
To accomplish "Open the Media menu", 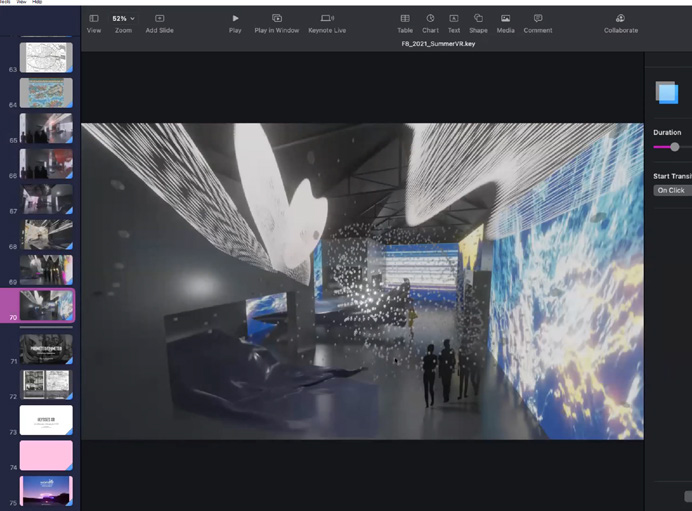I will (506, 19).
